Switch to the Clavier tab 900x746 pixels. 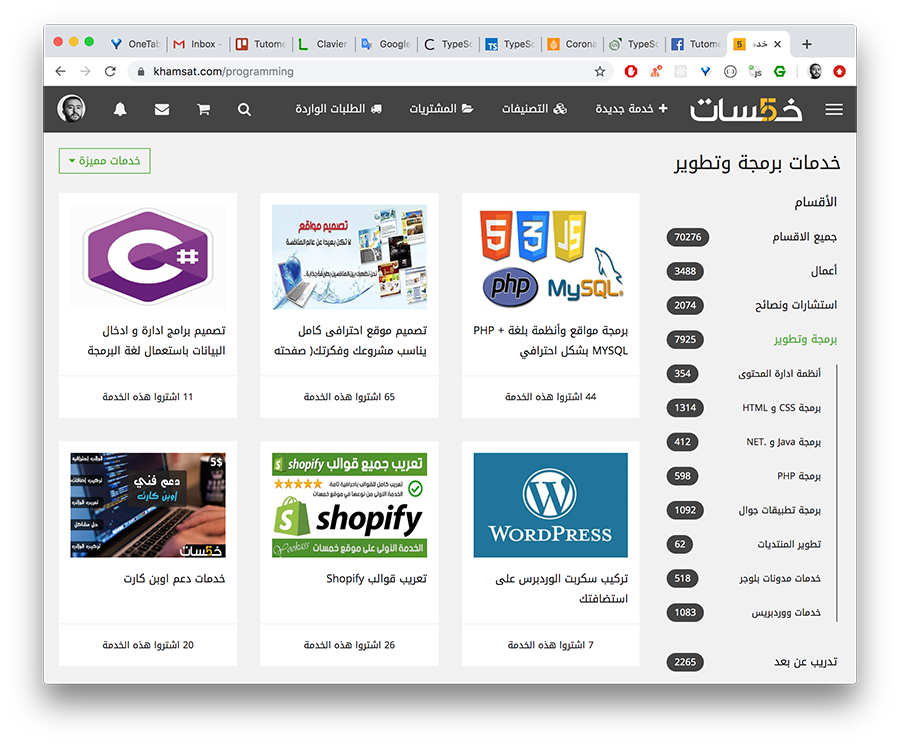(323, 44)
